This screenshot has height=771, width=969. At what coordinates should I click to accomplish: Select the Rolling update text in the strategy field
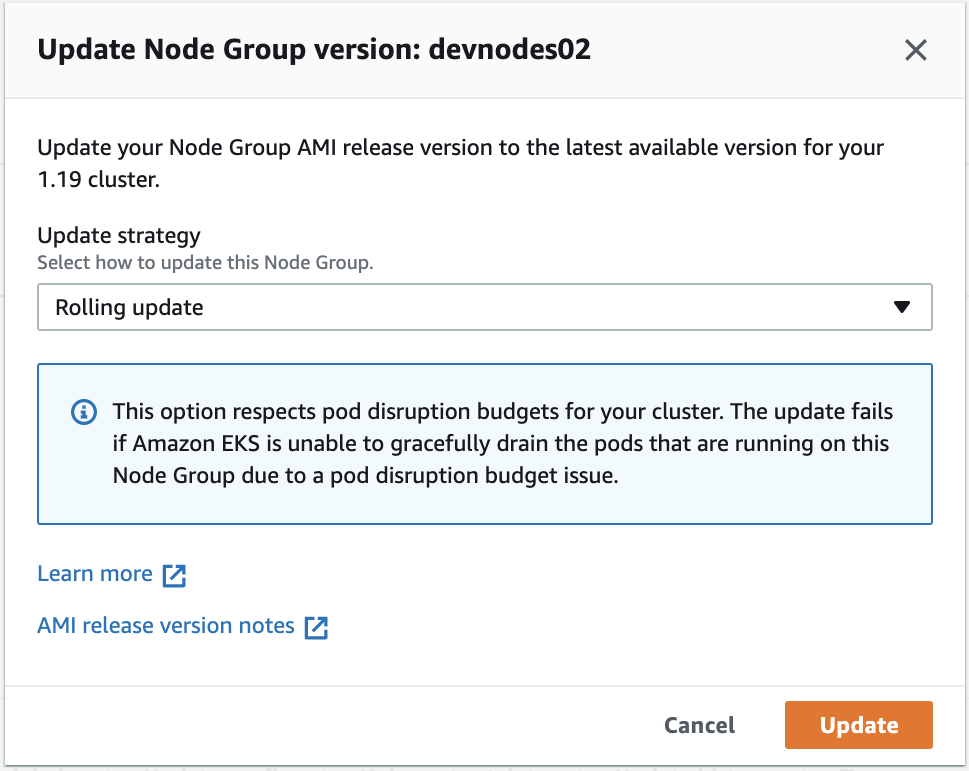click(x=130, y=308)
